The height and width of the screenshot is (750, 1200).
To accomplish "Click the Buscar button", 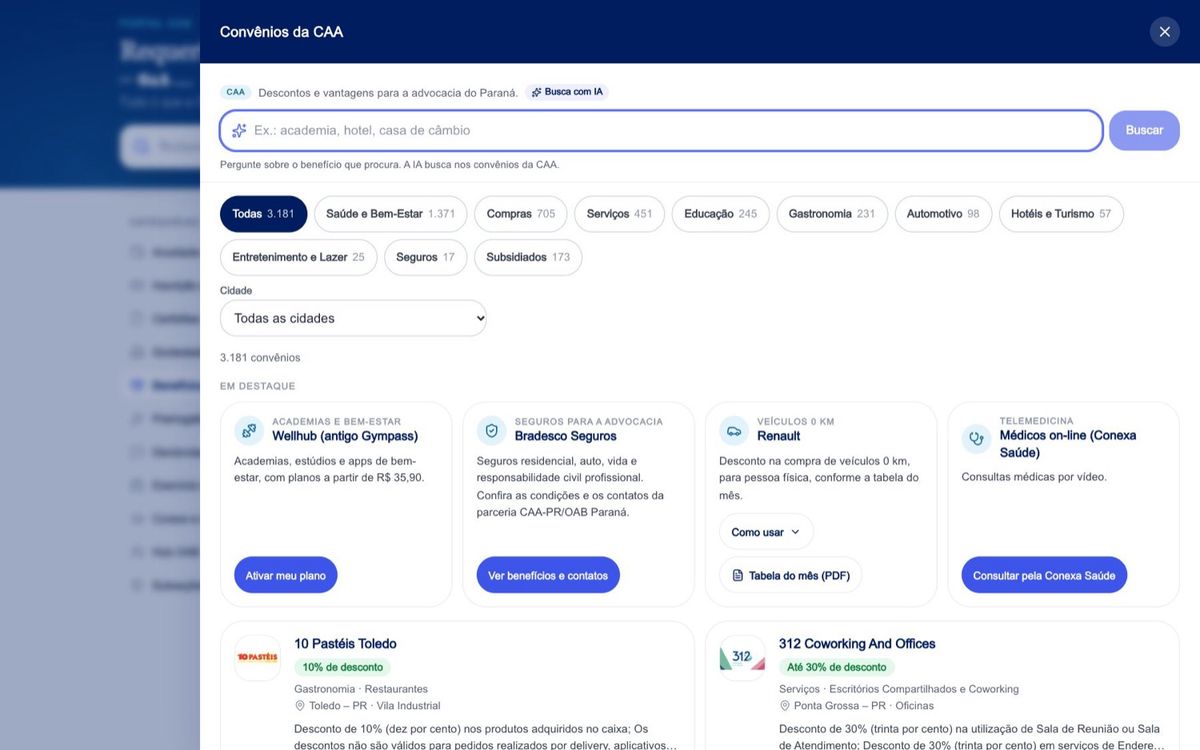I will [x=1144, y=130].
